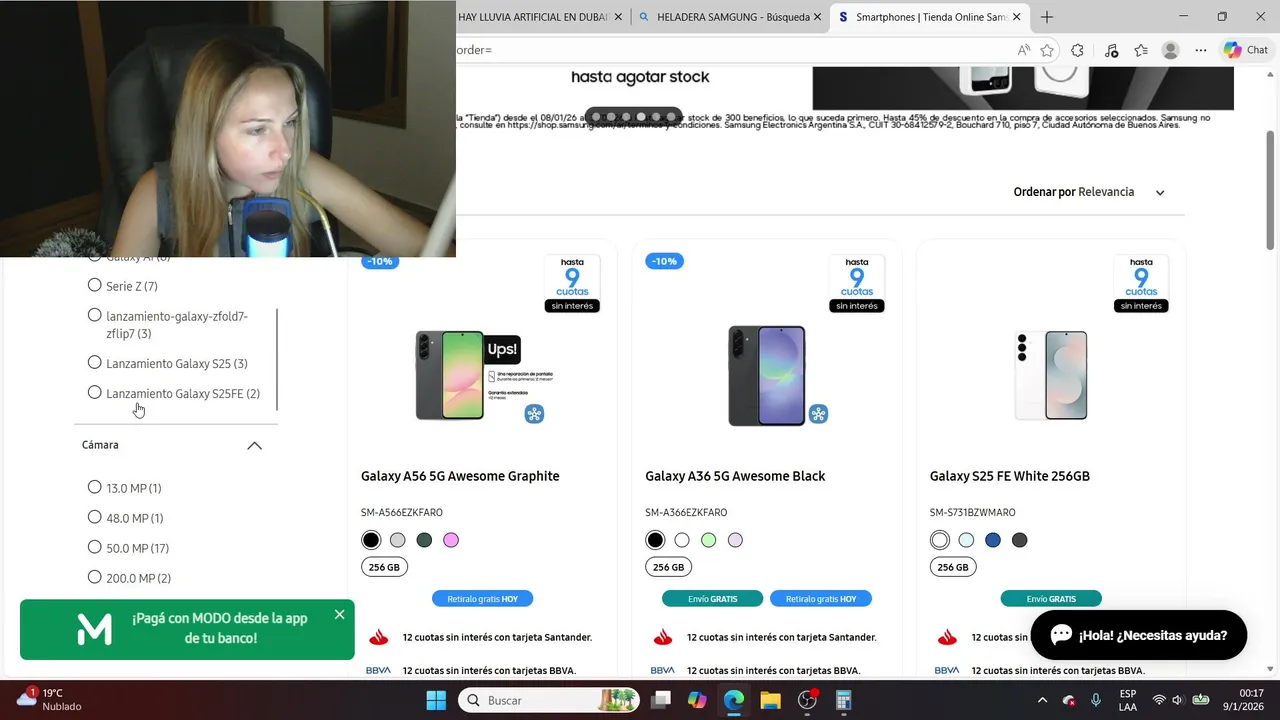Open browser extensions puzzle icon

coord(1077,50)
